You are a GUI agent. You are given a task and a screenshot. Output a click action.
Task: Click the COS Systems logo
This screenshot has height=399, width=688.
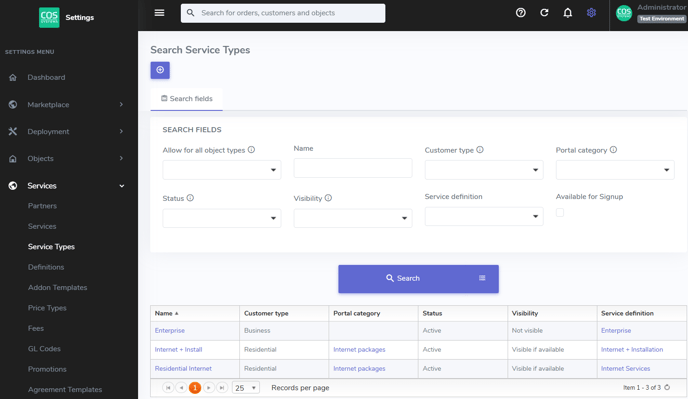click(49, 18)
